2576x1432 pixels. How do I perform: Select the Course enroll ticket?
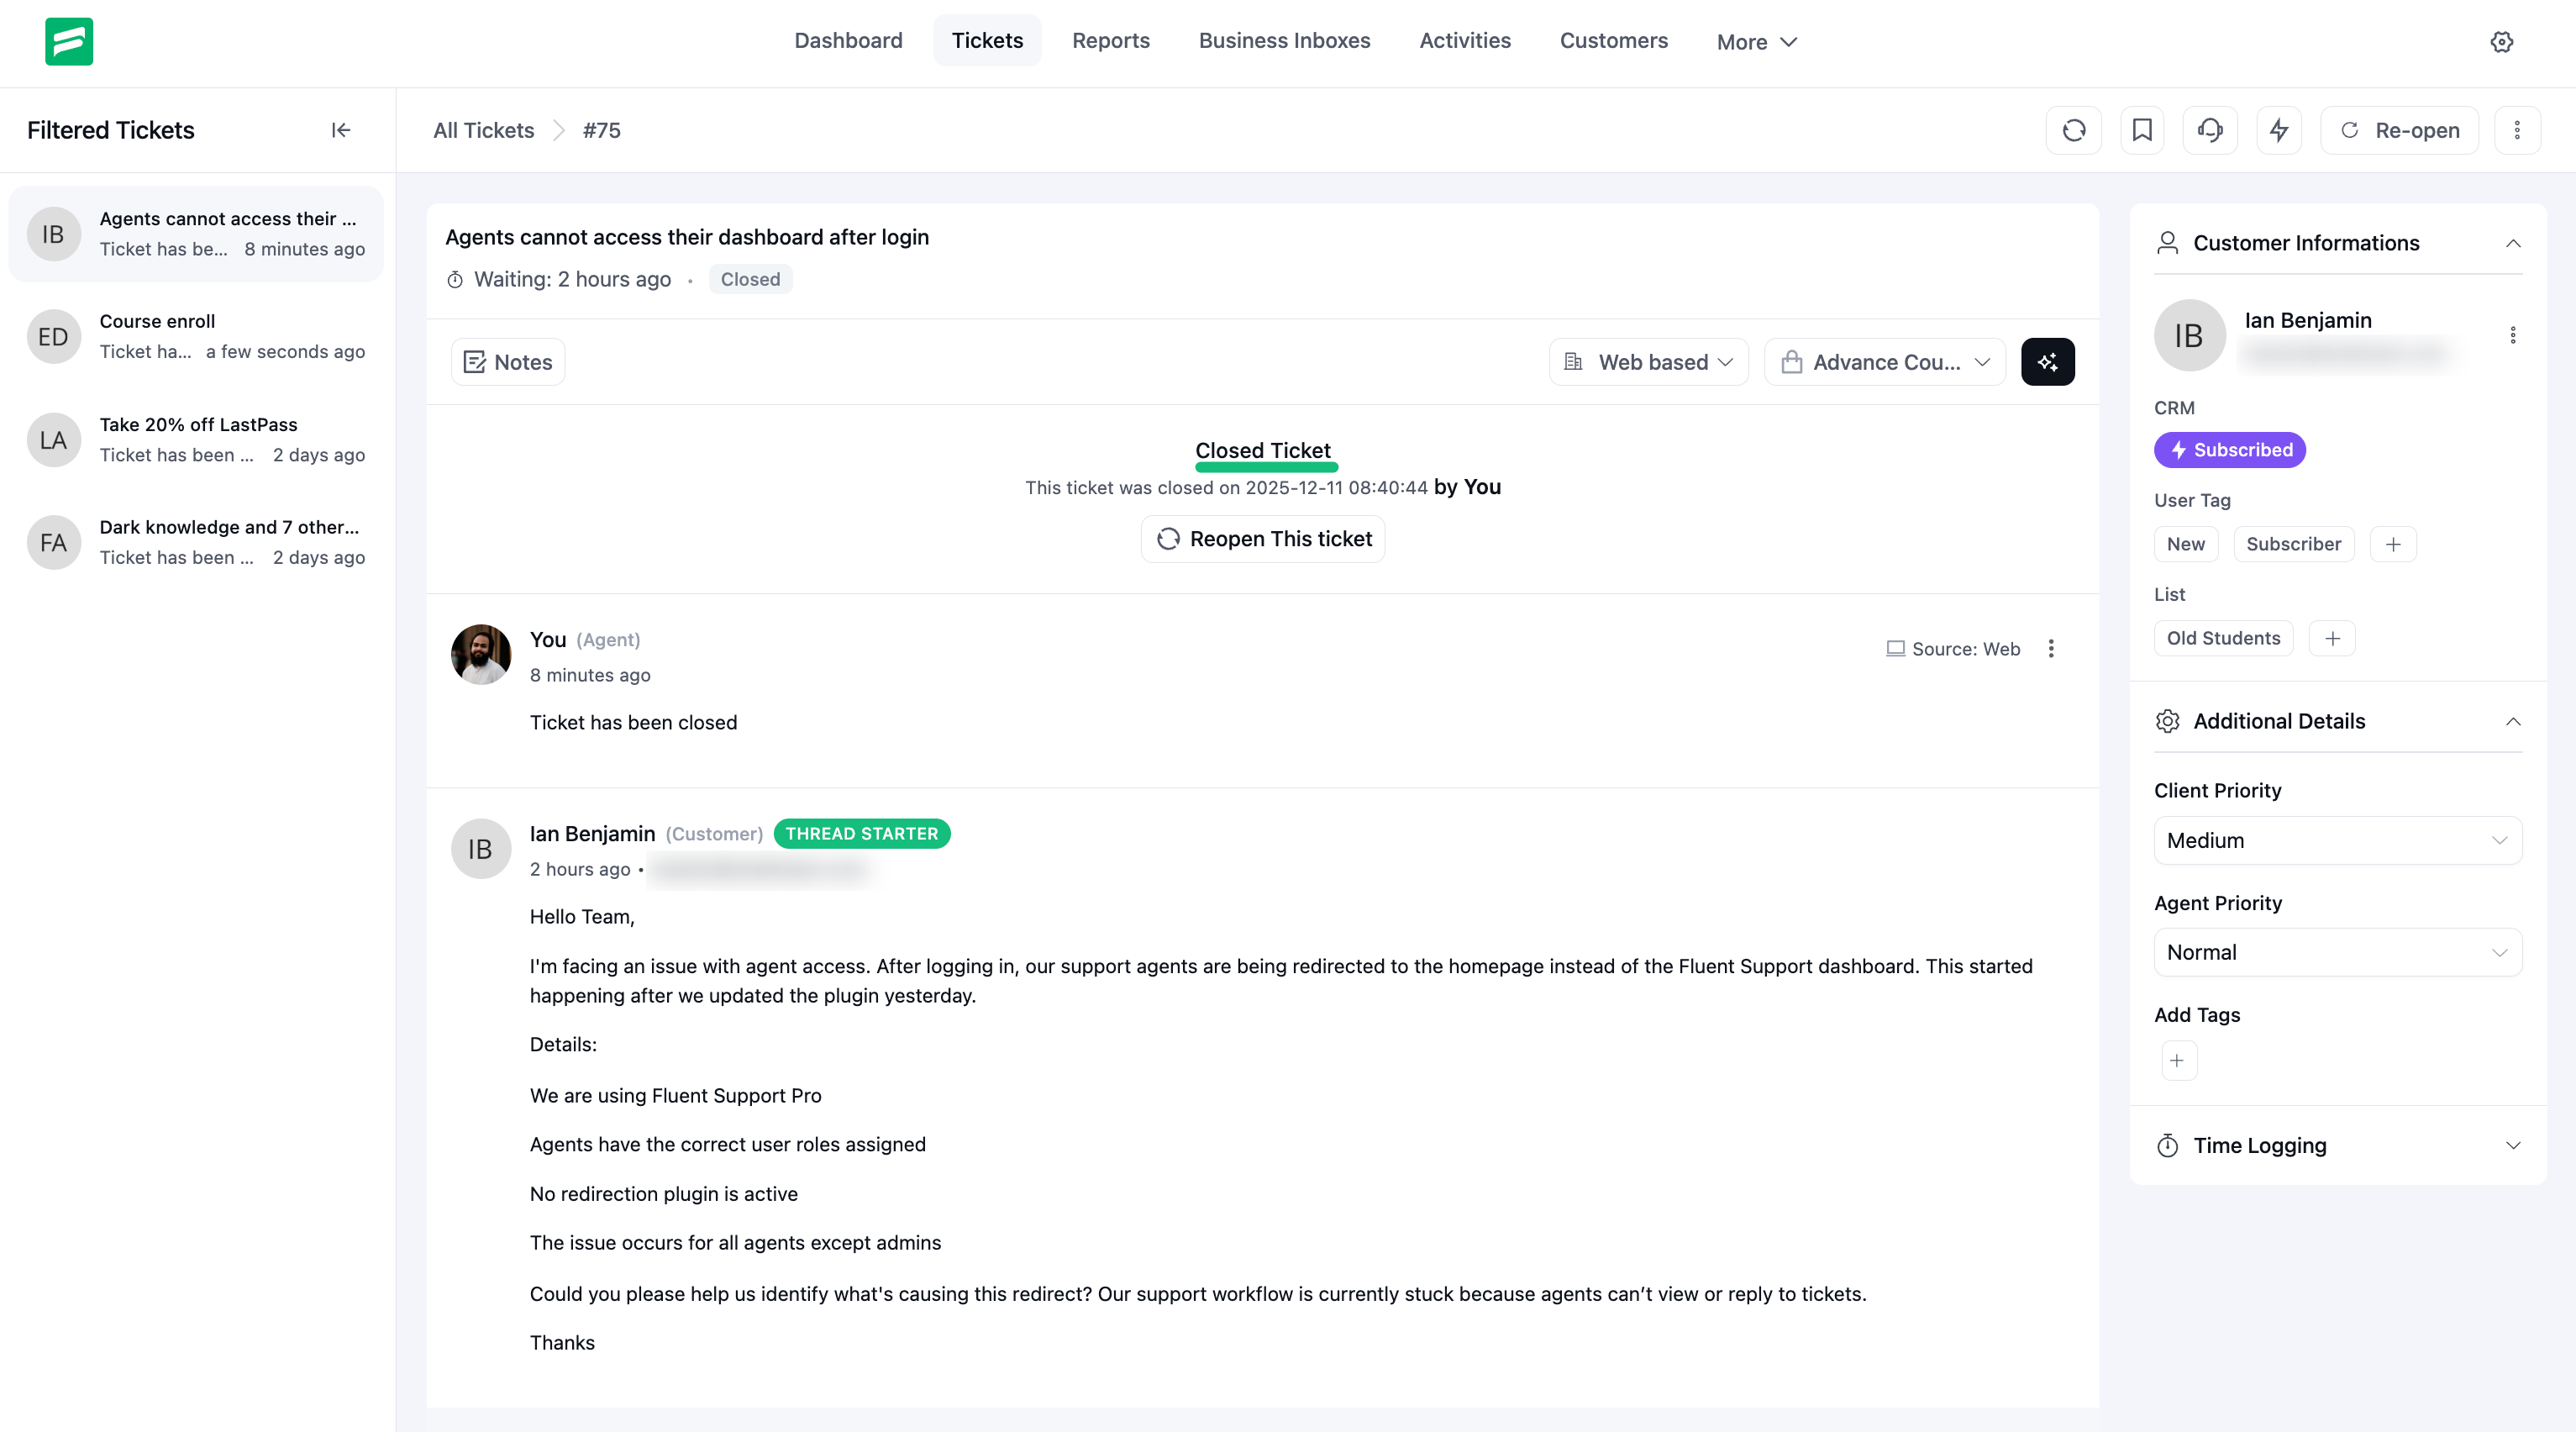196,337
